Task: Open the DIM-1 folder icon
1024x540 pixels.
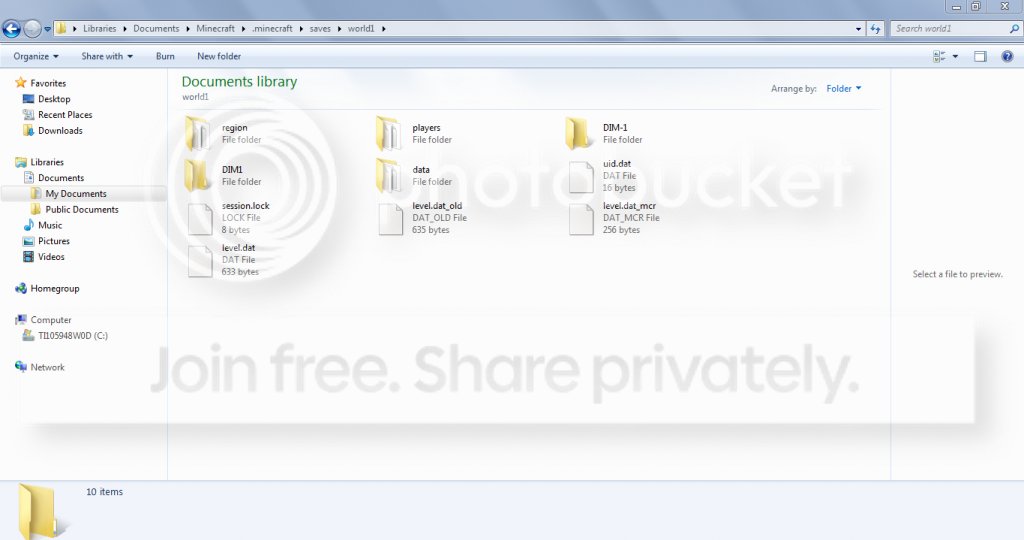Action: [580, 134]
